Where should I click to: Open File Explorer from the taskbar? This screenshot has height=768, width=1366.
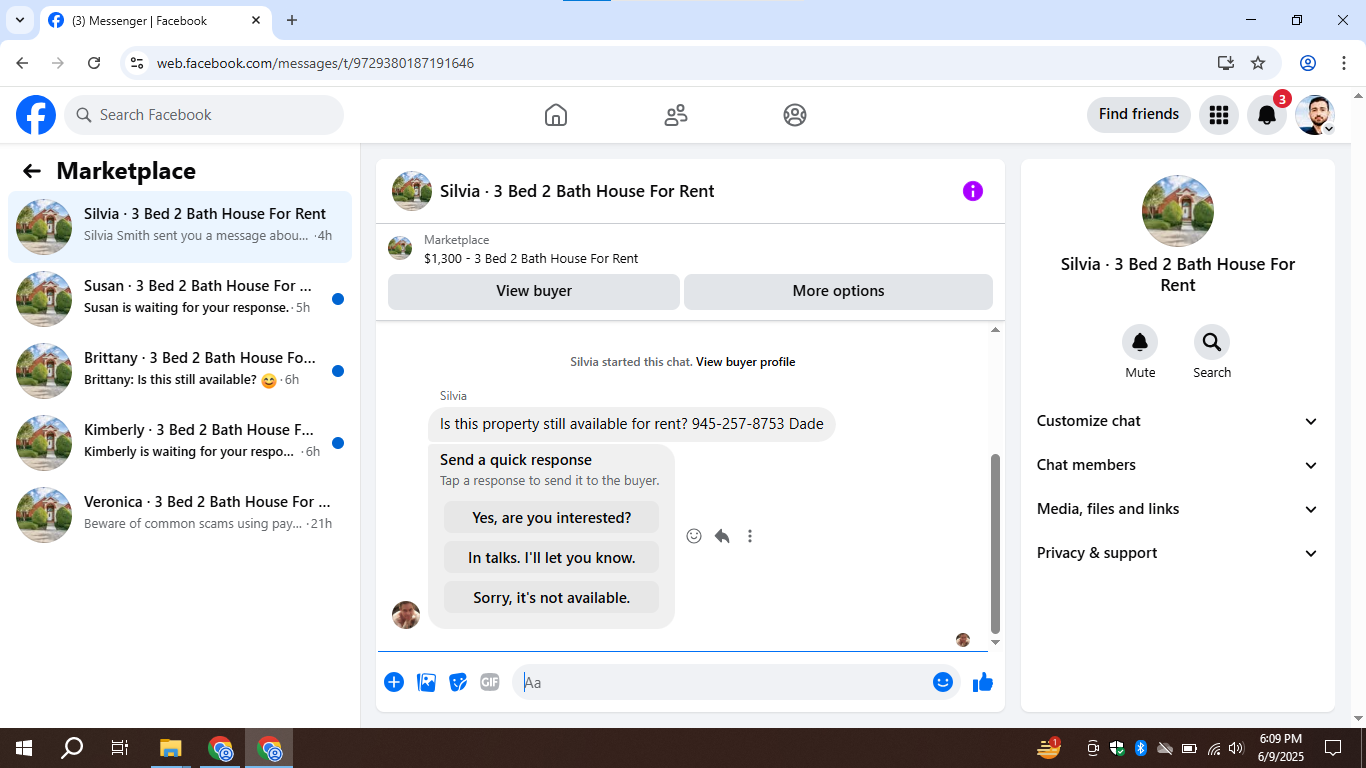pos(171,748)
